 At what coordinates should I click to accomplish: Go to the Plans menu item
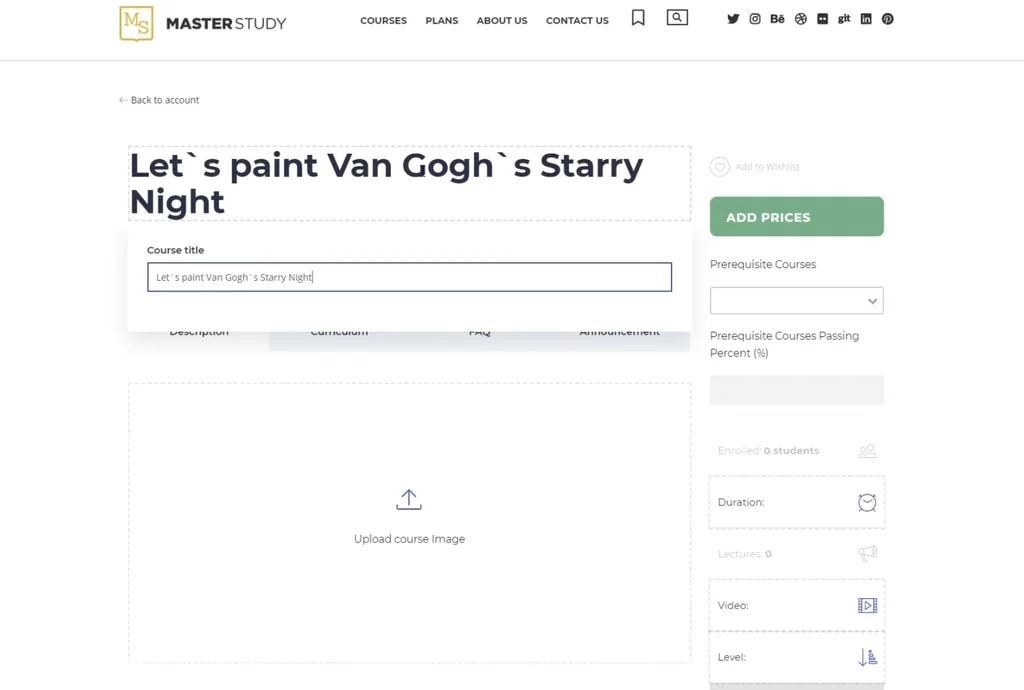tap(441, 20)
